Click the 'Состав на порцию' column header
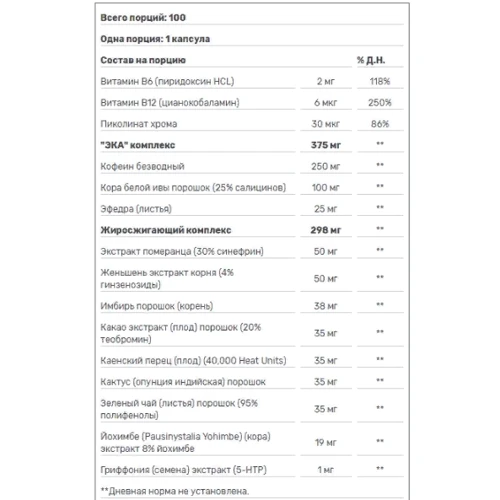Viewport: 500px width, 500px height. point(143,60)
